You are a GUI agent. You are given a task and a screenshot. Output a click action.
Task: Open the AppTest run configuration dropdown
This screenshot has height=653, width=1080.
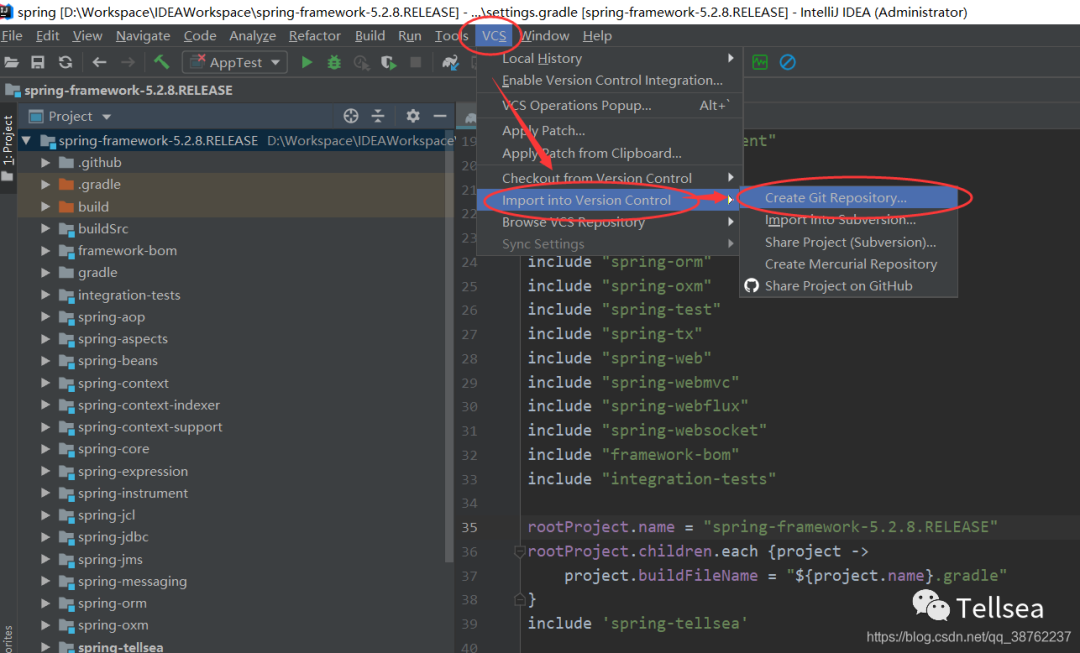click(x=235, y=63)
